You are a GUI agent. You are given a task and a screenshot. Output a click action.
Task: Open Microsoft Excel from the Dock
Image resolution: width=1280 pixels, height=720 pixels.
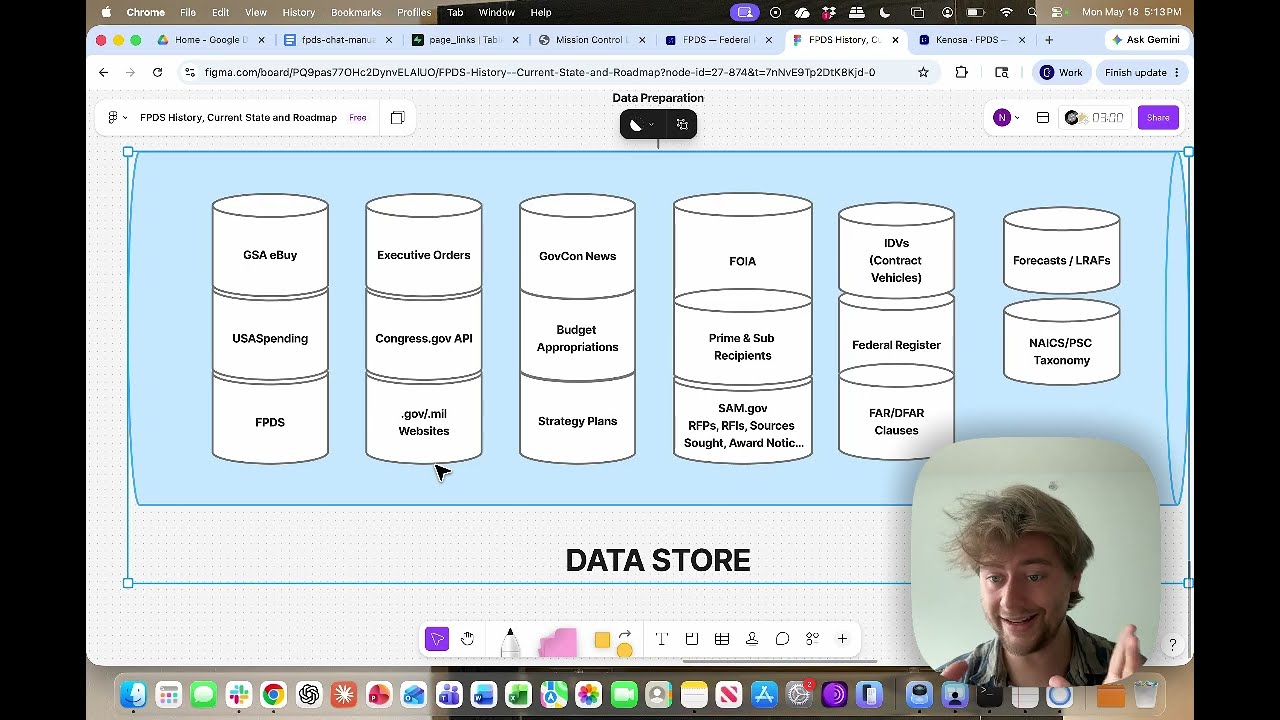pyautogui.click(x=518, y=694)
